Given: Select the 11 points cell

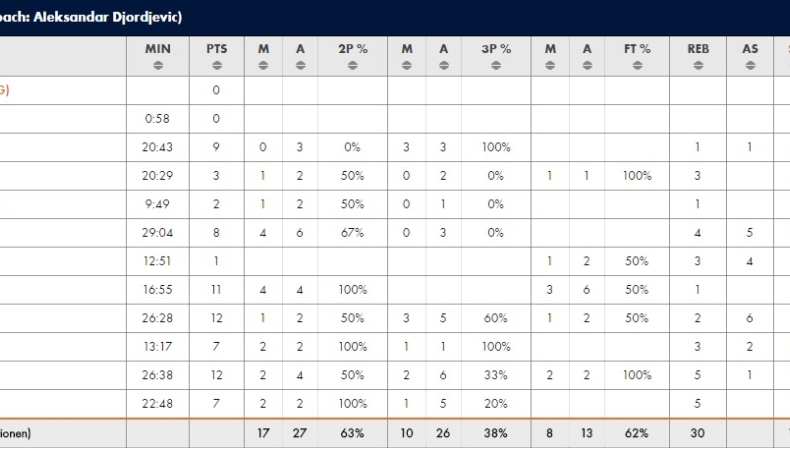Looking at the screenshot, I should point(216,290).
